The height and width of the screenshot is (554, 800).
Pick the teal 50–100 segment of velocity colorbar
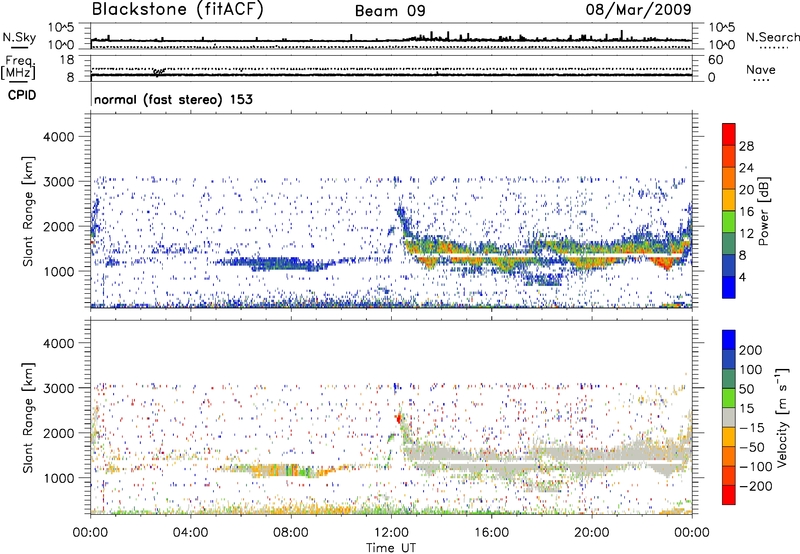[729, 379]
